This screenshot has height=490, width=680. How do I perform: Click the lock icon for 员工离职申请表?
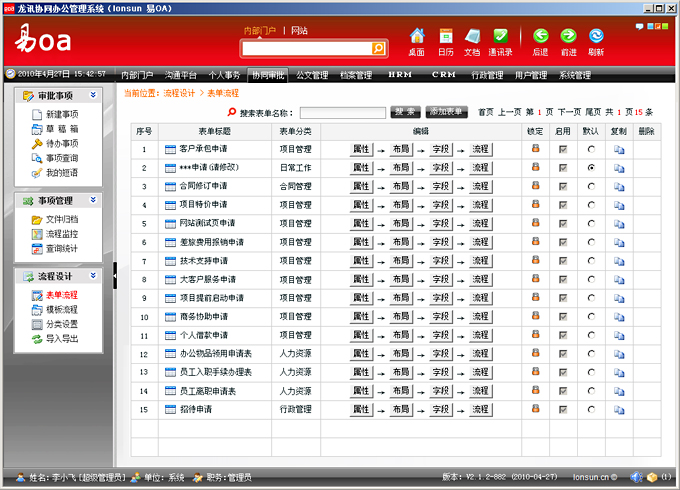point(536,390)
